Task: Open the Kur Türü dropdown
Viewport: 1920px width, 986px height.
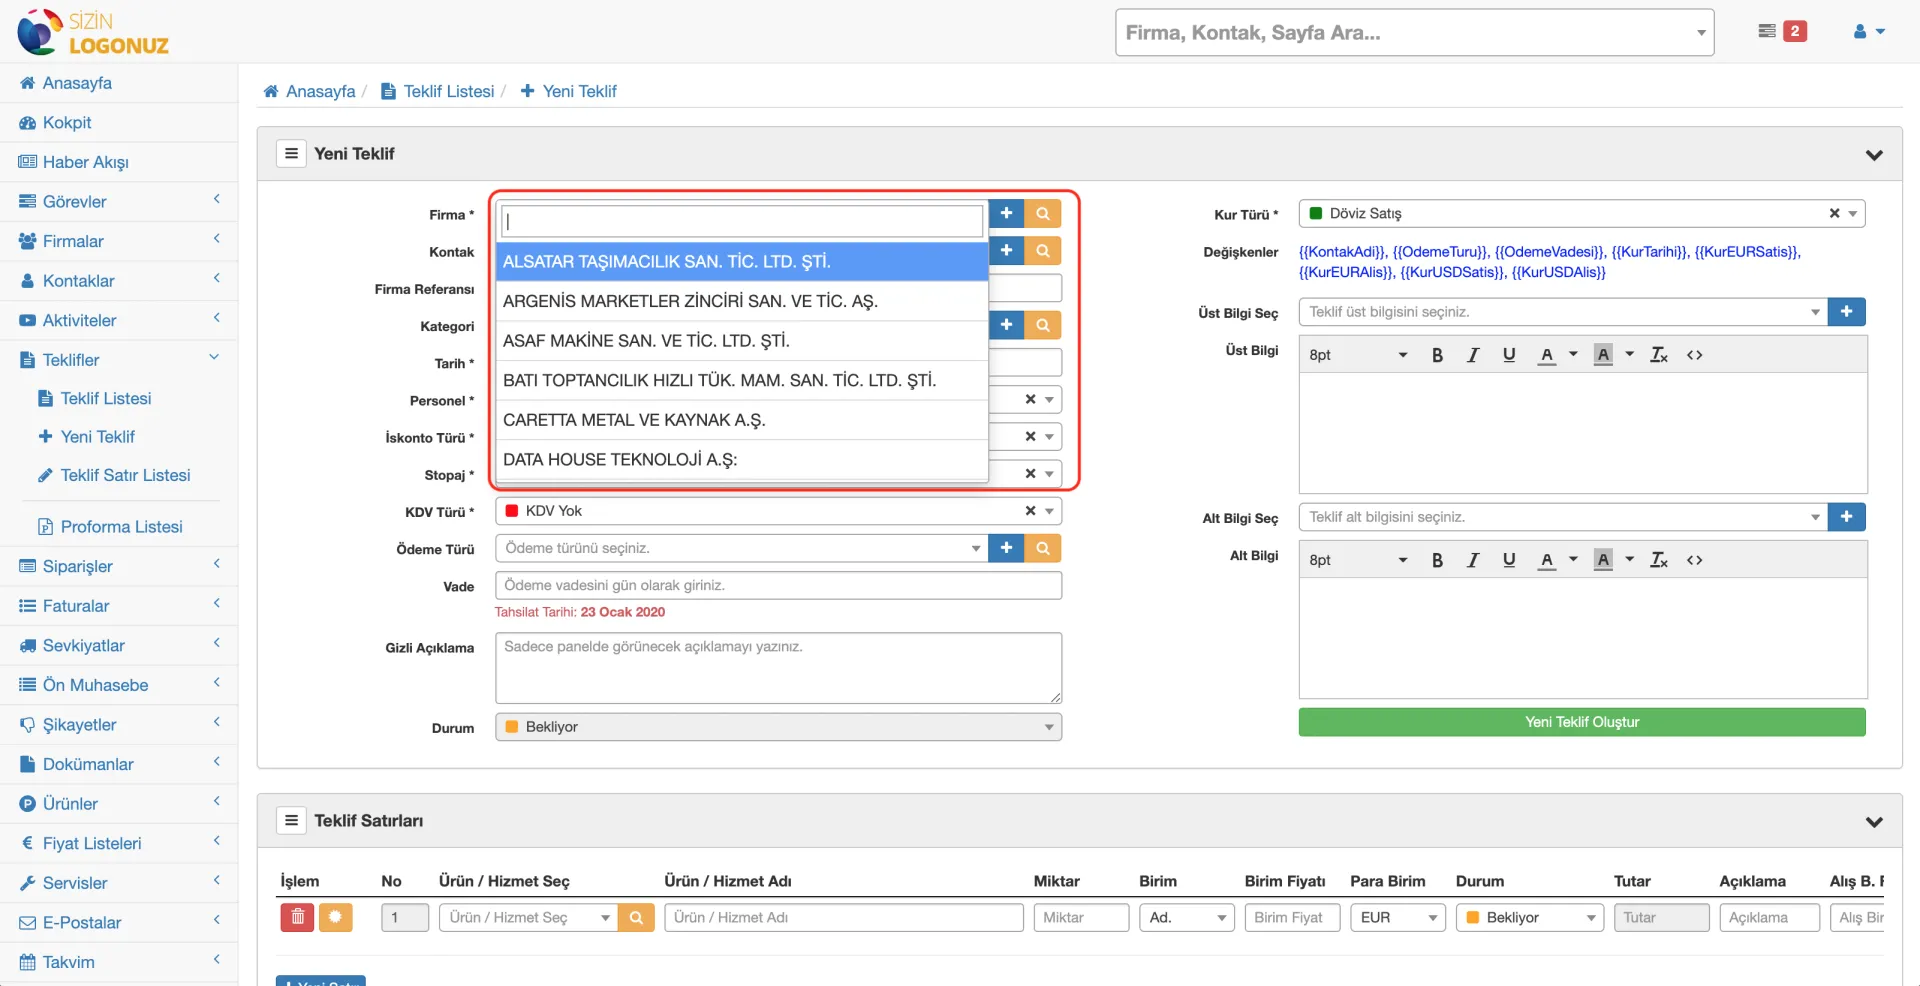Action: (1582, 213)
